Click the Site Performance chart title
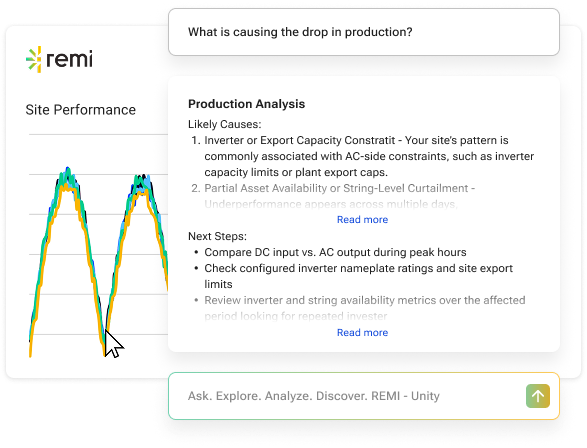The image size is (587, 448). click(x=80, y=110)
